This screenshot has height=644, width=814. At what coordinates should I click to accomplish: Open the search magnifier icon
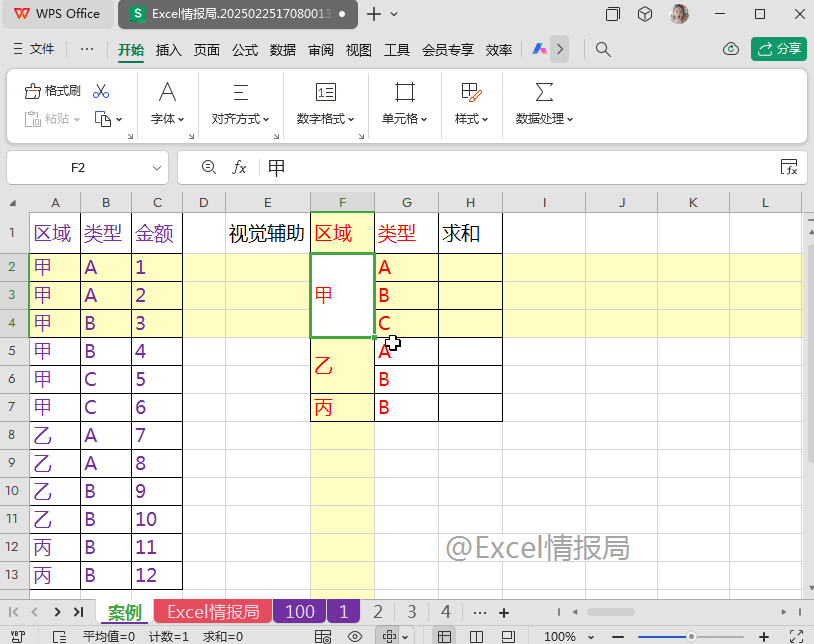603,47
